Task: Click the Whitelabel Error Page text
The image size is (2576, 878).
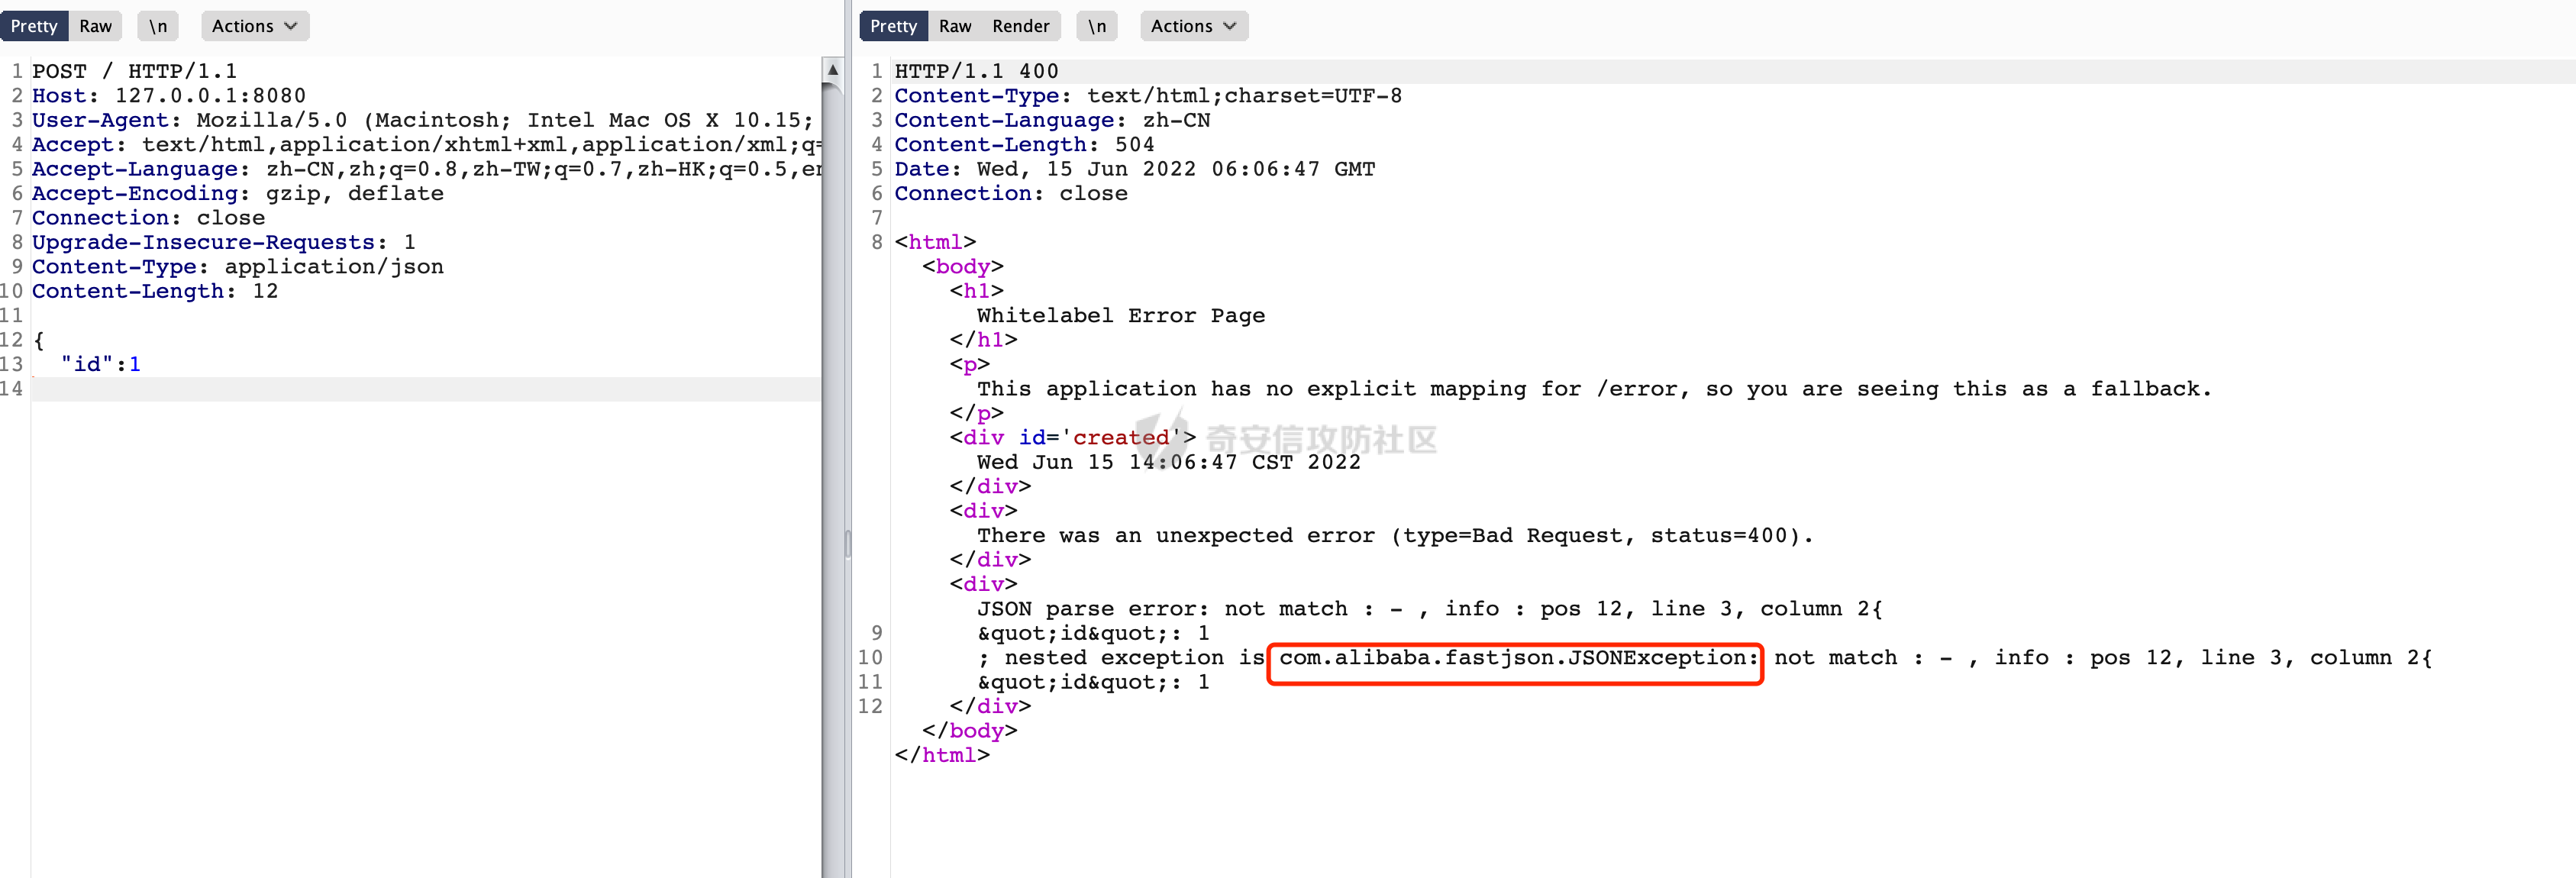Action: point(1120,316)
